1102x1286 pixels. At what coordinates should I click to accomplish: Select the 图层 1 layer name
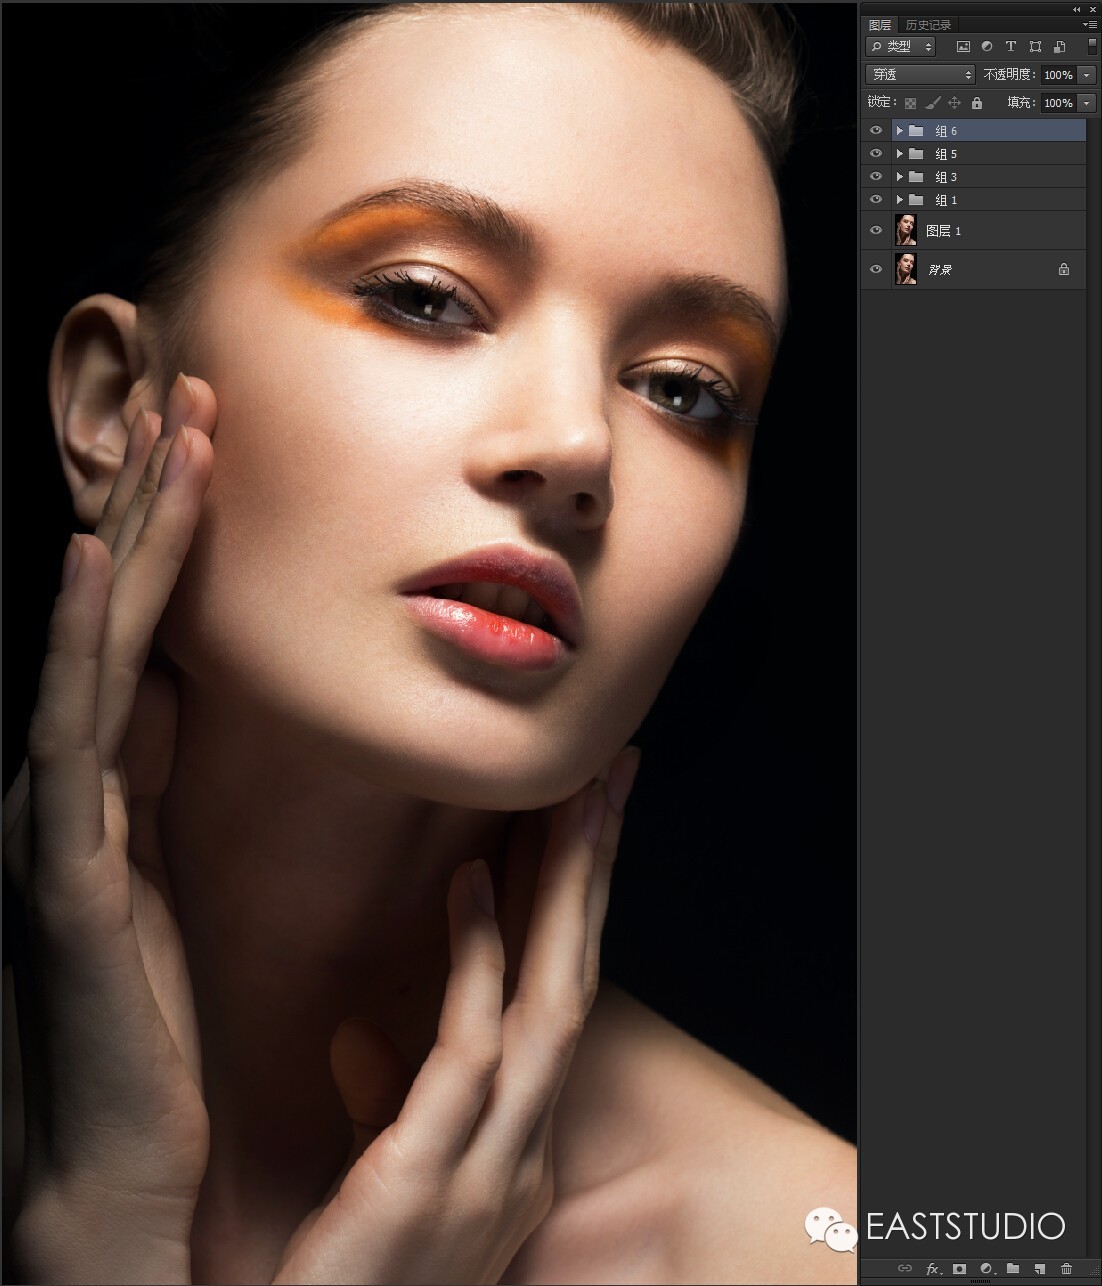click(943, 231)
